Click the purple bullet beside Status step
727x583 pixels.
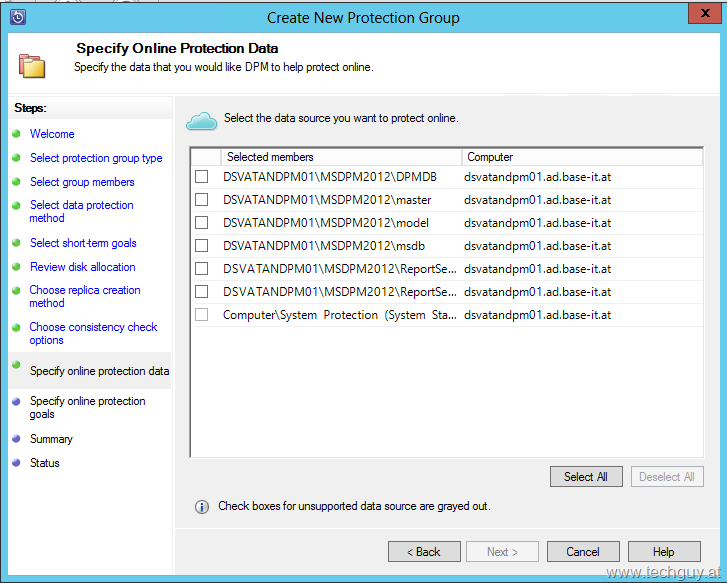coord(16,463)
